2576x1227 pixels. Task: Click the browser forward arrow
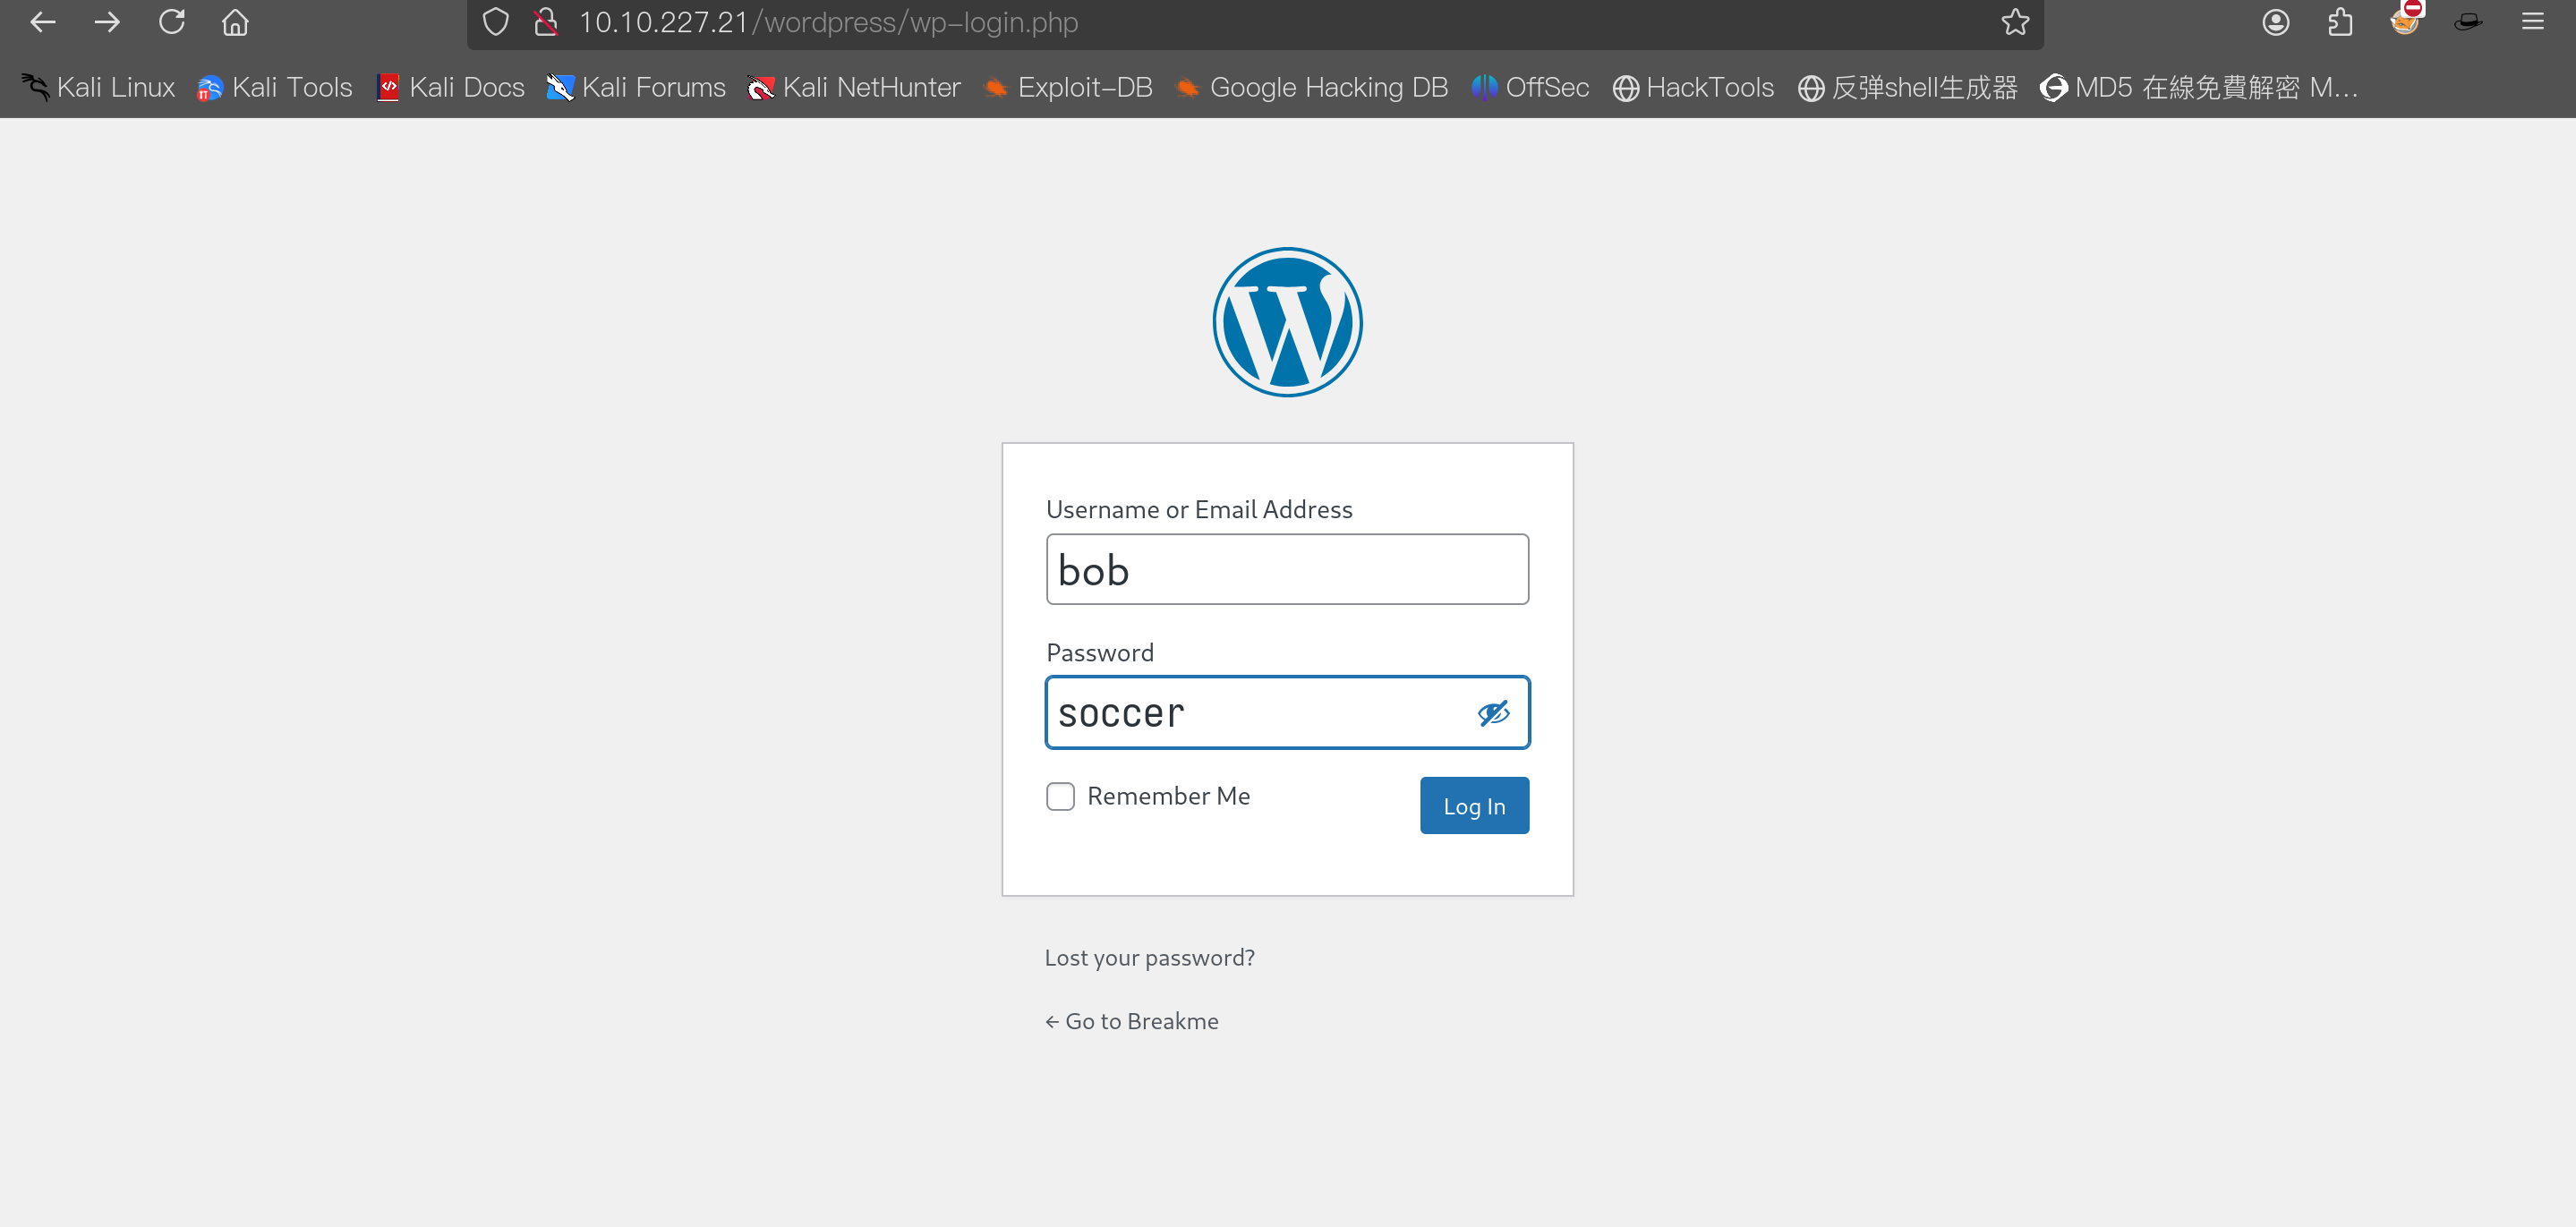107,22
